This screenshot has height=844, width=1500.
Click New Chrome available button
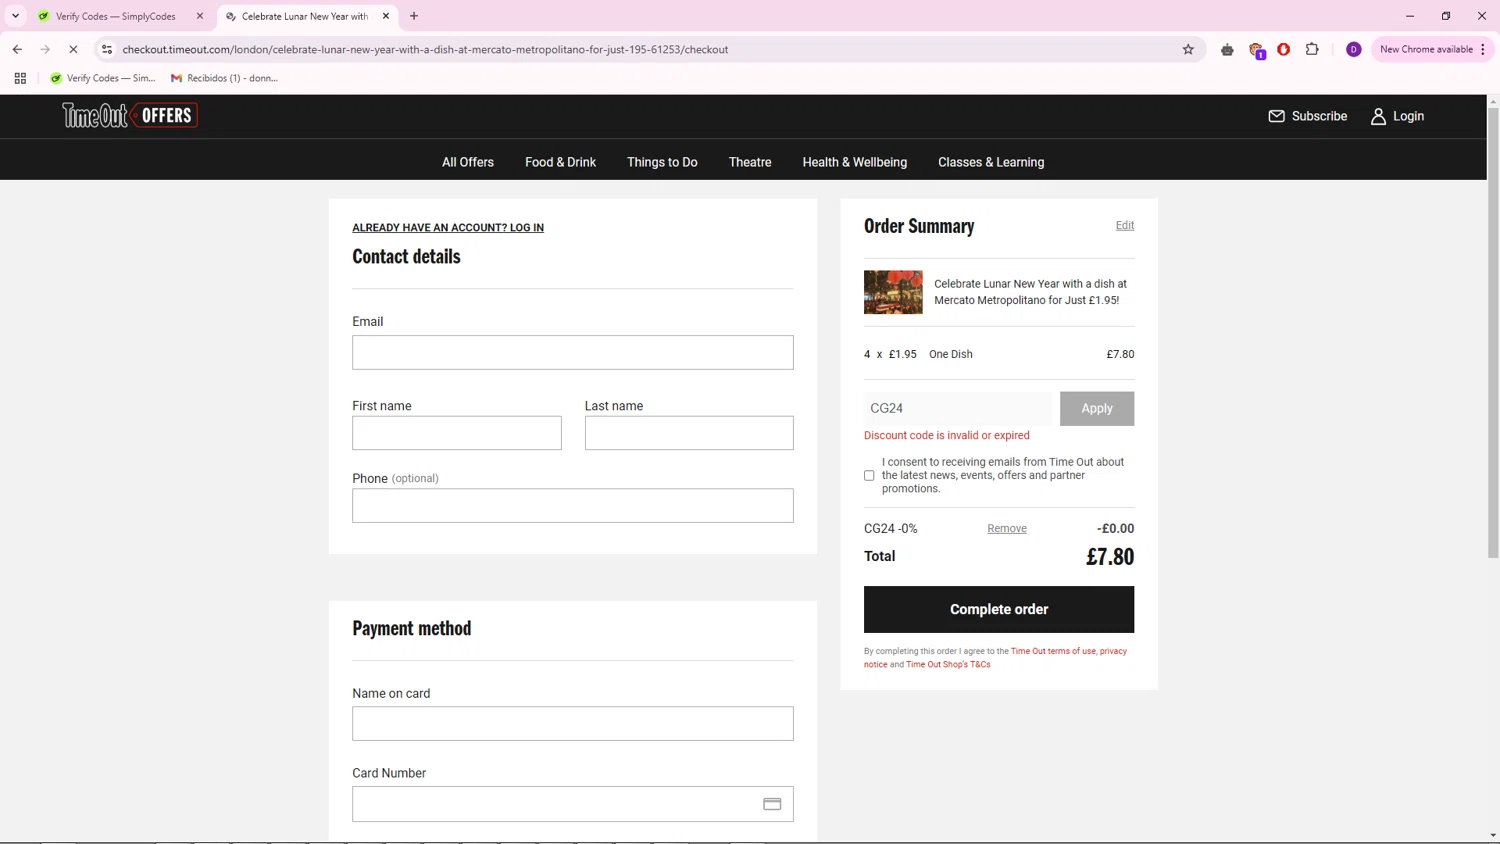(x=1426, y=49)
